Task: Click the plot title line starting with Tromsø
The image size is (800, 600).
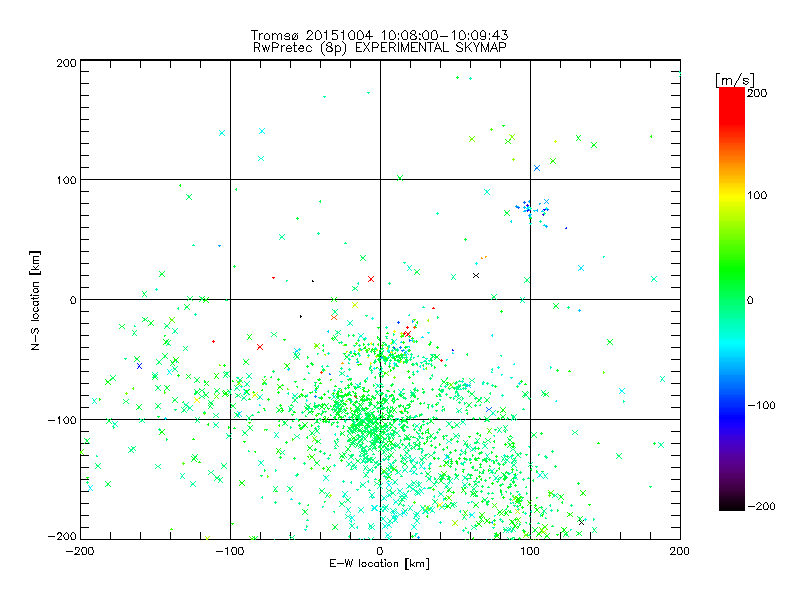Action: point(379,35)
